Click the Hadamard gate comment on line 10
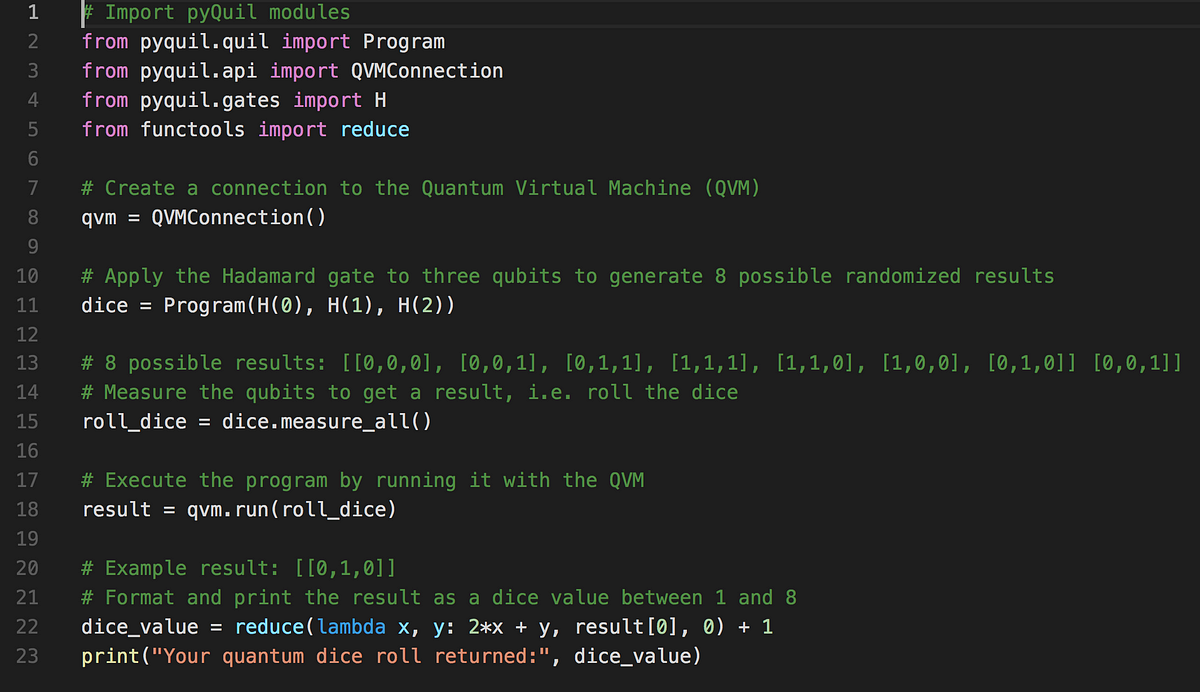Screen dimensions: 1200x692 pyautogui.click(x=567, y=276)
